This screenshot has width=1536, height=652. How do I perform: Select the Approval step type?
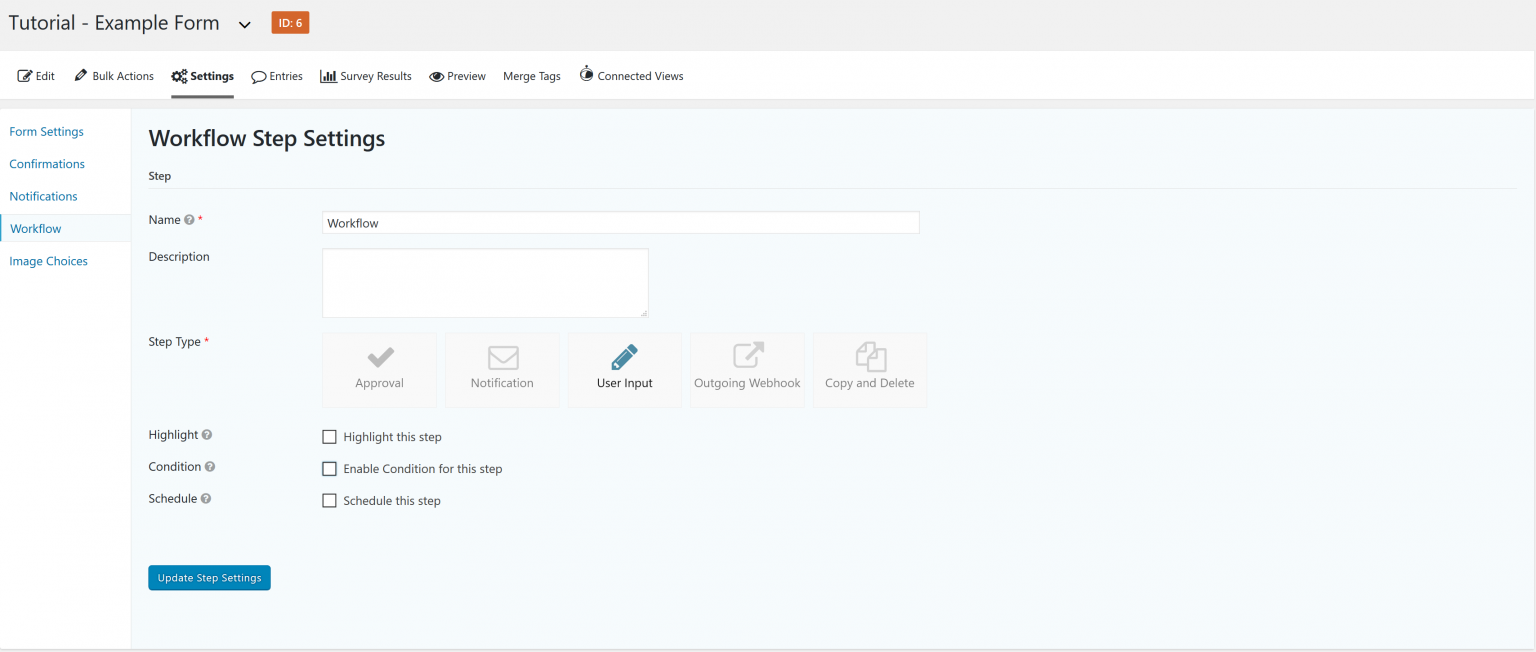379,369
